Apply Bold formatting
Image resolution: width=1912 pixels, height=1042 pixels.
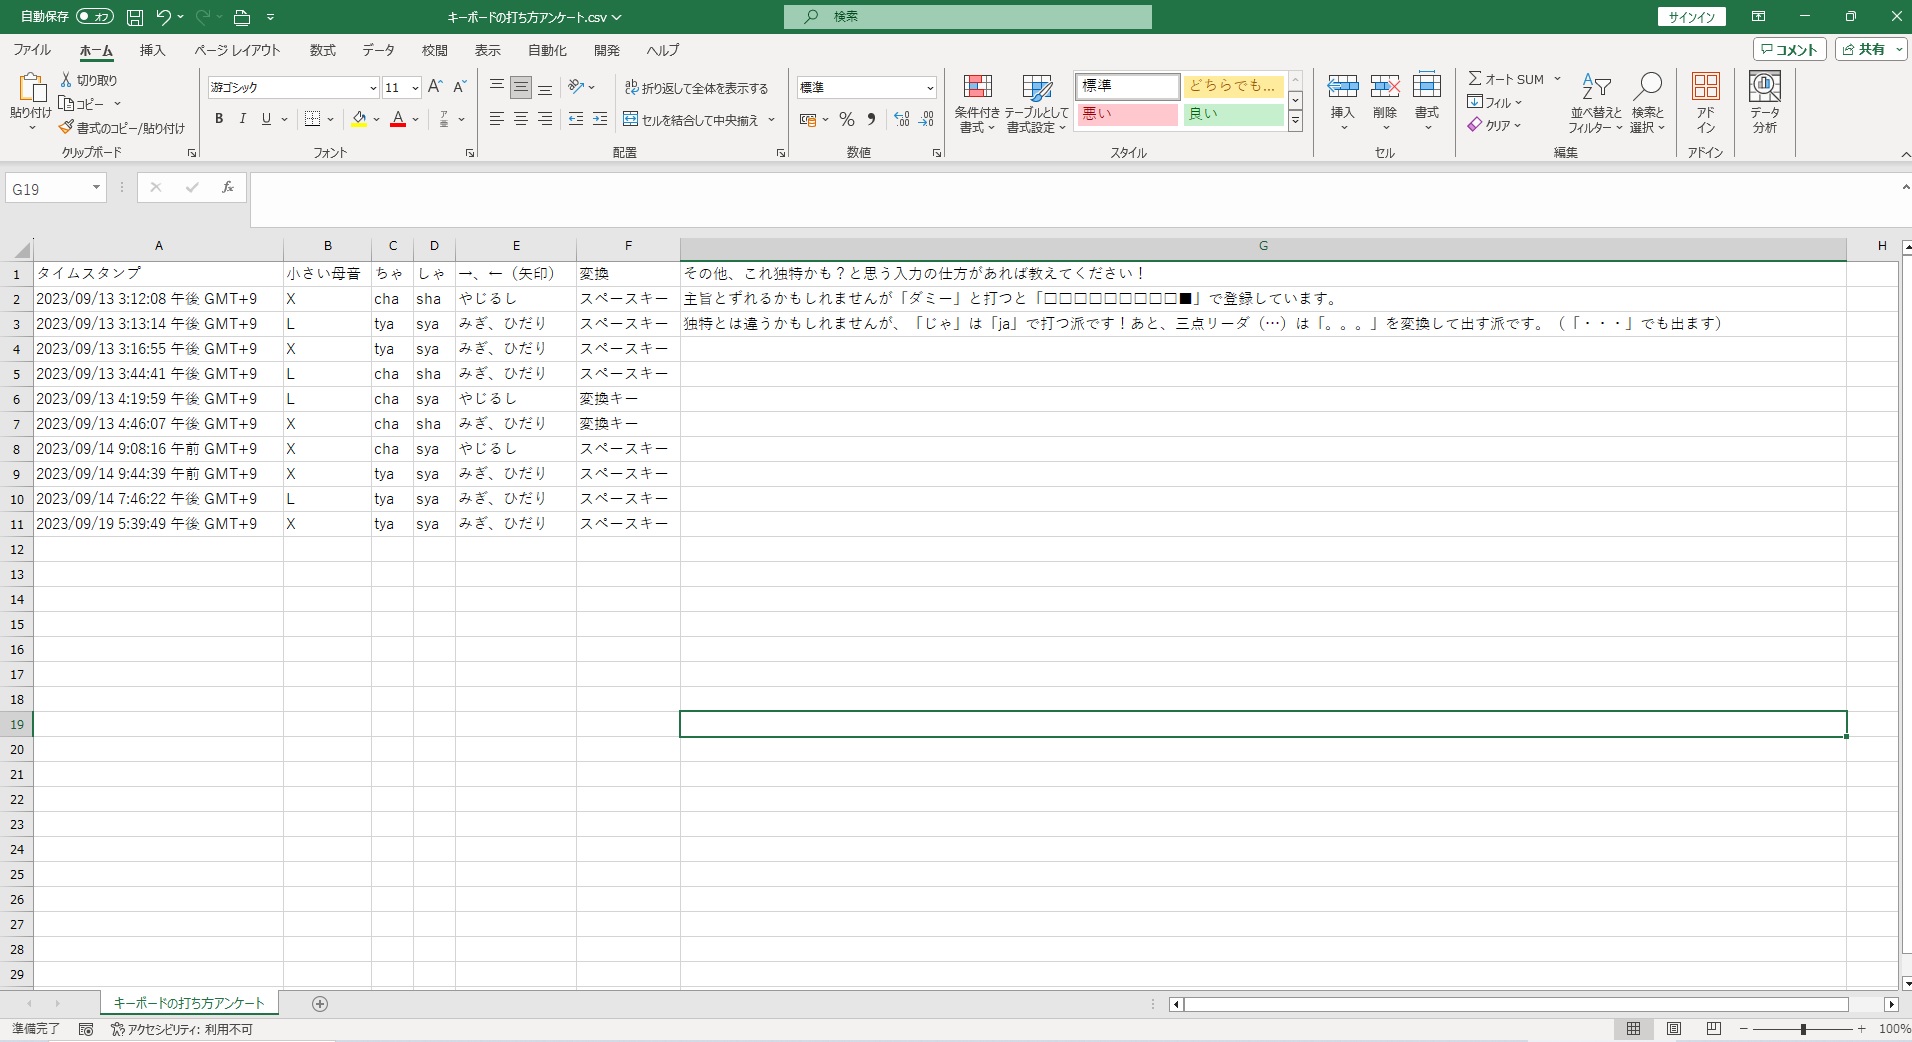219,119
